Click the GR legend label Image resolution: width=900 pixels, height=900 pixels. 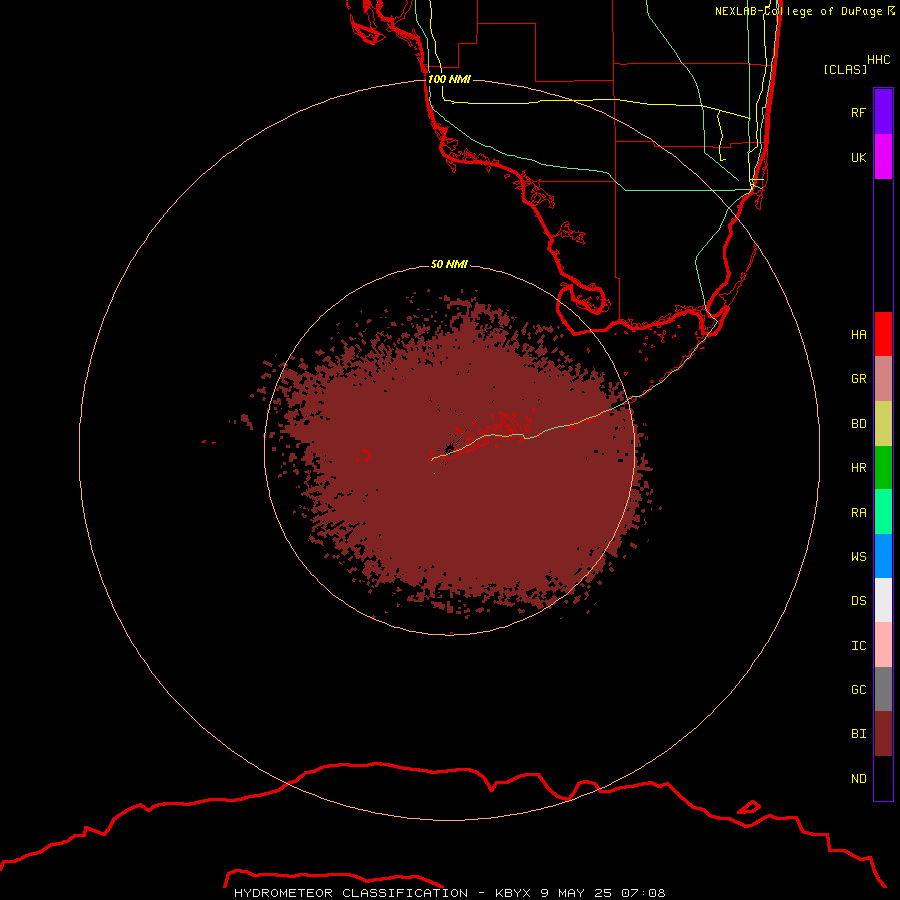pyautogui.click(x=858, y=379)
